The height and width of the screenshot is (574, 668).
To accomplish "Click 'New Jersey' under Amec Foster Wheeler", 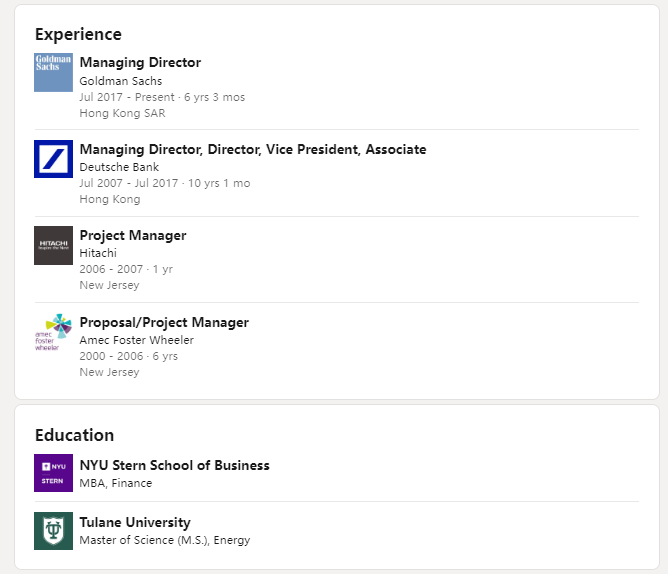I will tap(109, 372).
